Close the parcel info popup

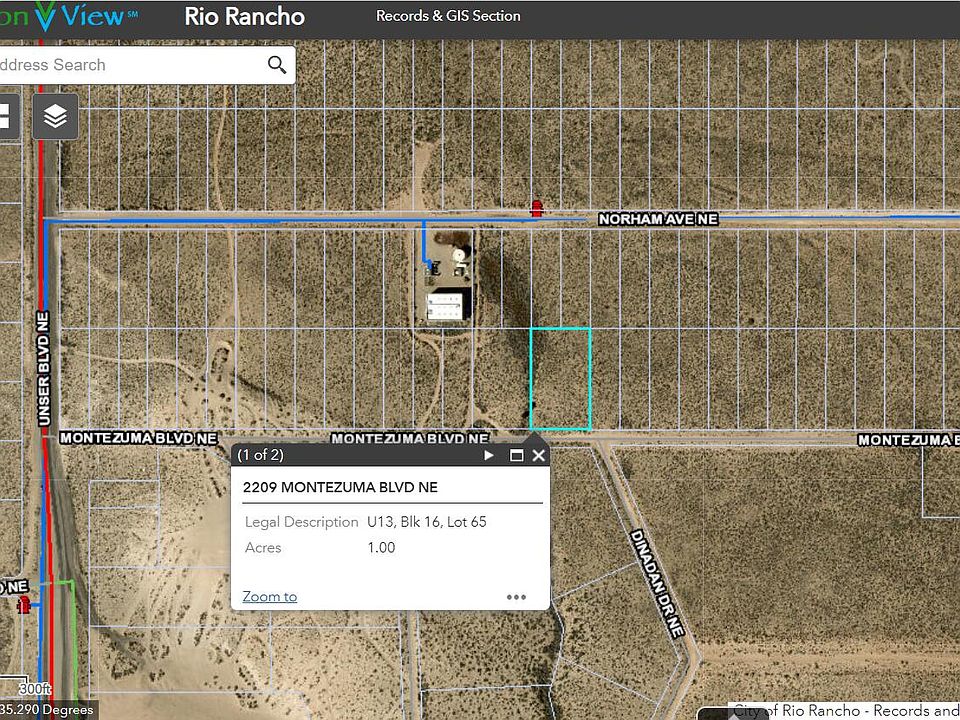(539, 455)
